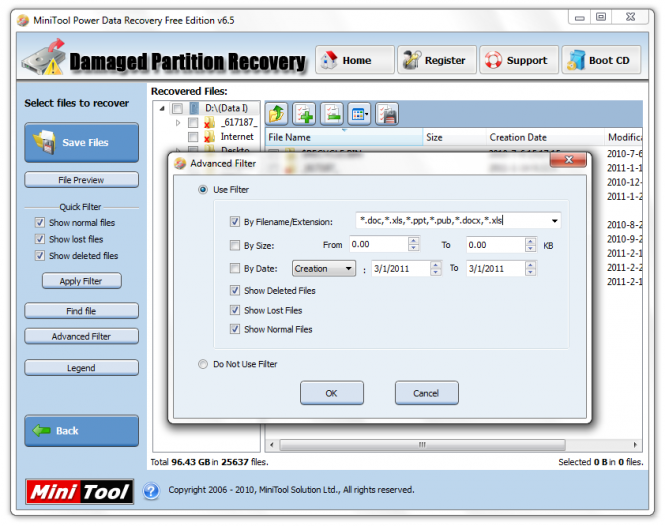Click the D:\(Data I) drive icon
This screenshot has width=665, height=526.
(x=194, y=108)
